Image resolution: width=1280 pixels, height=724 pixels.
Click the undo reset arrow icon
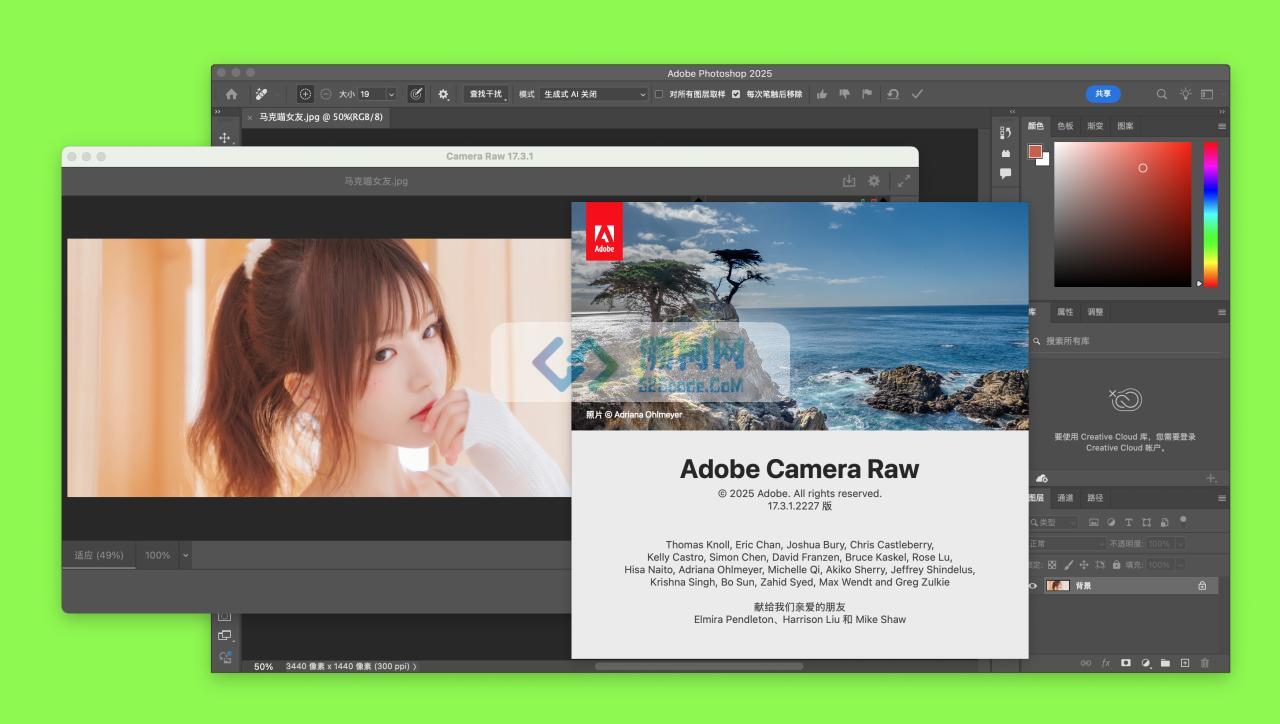pyautogui.click(x=893, y=94)
